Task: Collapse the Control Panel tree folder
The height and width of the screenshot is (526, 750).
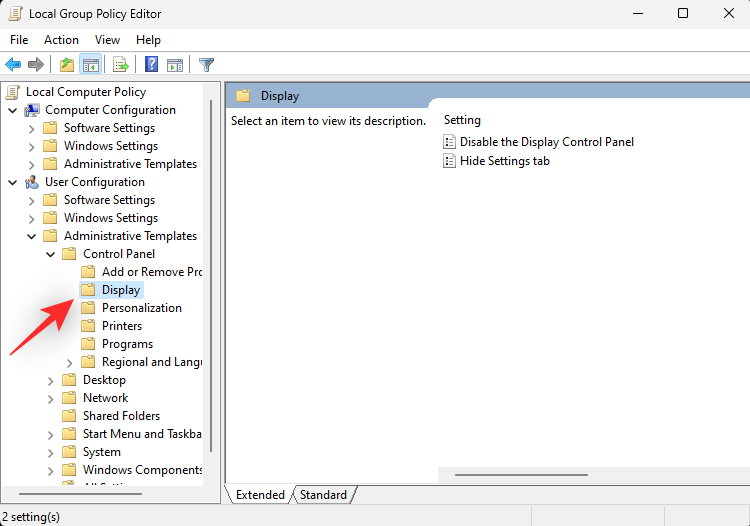Action: pos(51,254)
